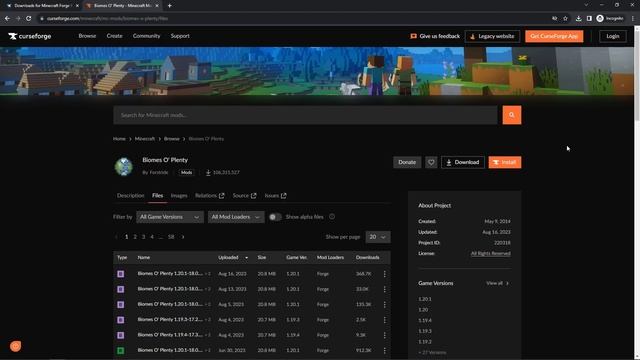Click the Download button
640x360 pixels.
[463, 162]
